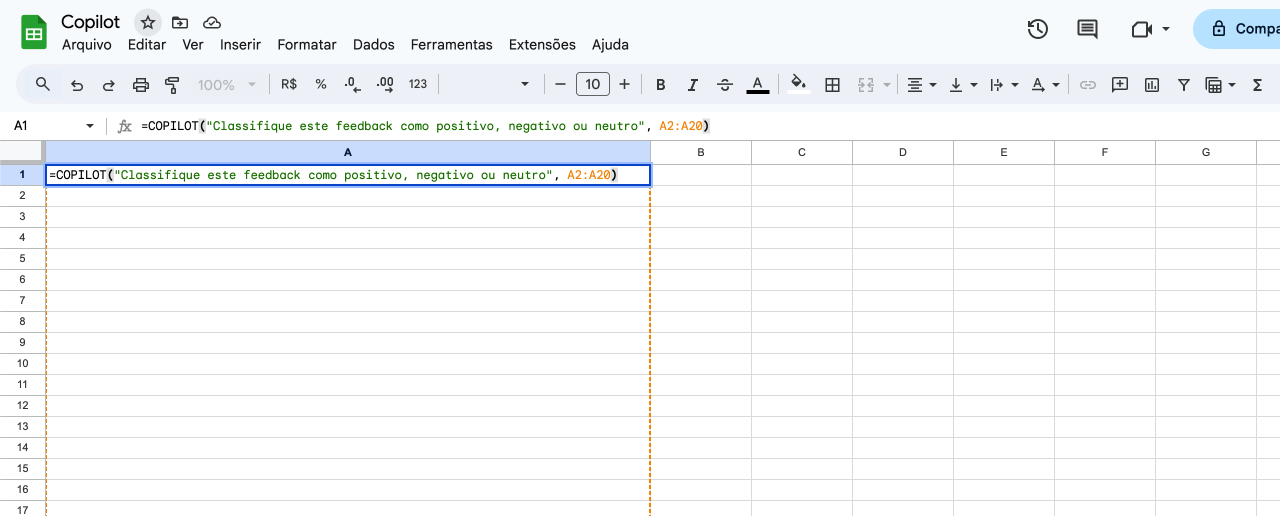Click the insert comment icon
The height and width of the screenshot is (516, 1280).
pyautogui.click(x=1120, y=85)
